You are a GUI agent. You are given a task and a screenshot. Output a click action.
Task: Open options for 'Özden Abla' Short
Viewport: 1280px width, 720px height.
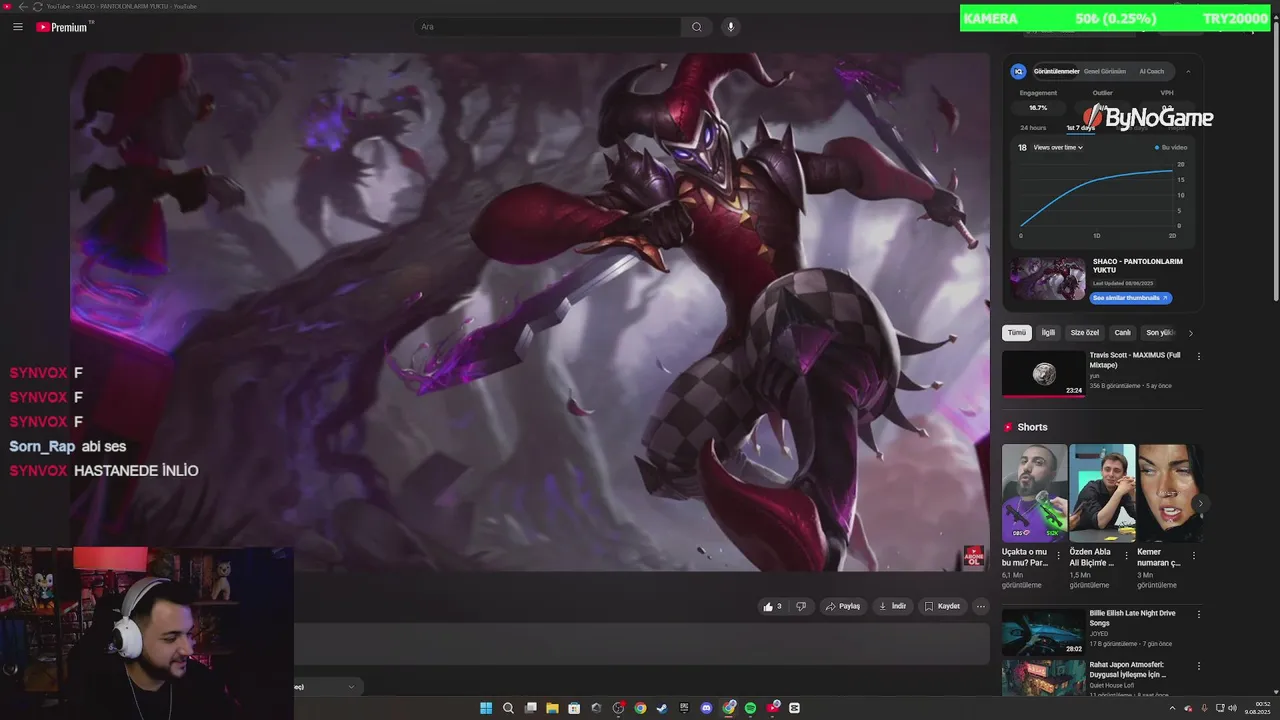tap(1126, 555)
